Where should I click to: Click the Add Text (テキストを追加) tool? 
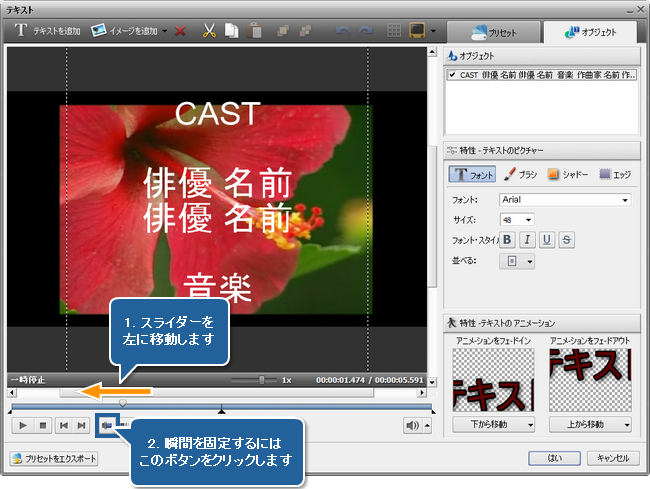coord(47,30)
